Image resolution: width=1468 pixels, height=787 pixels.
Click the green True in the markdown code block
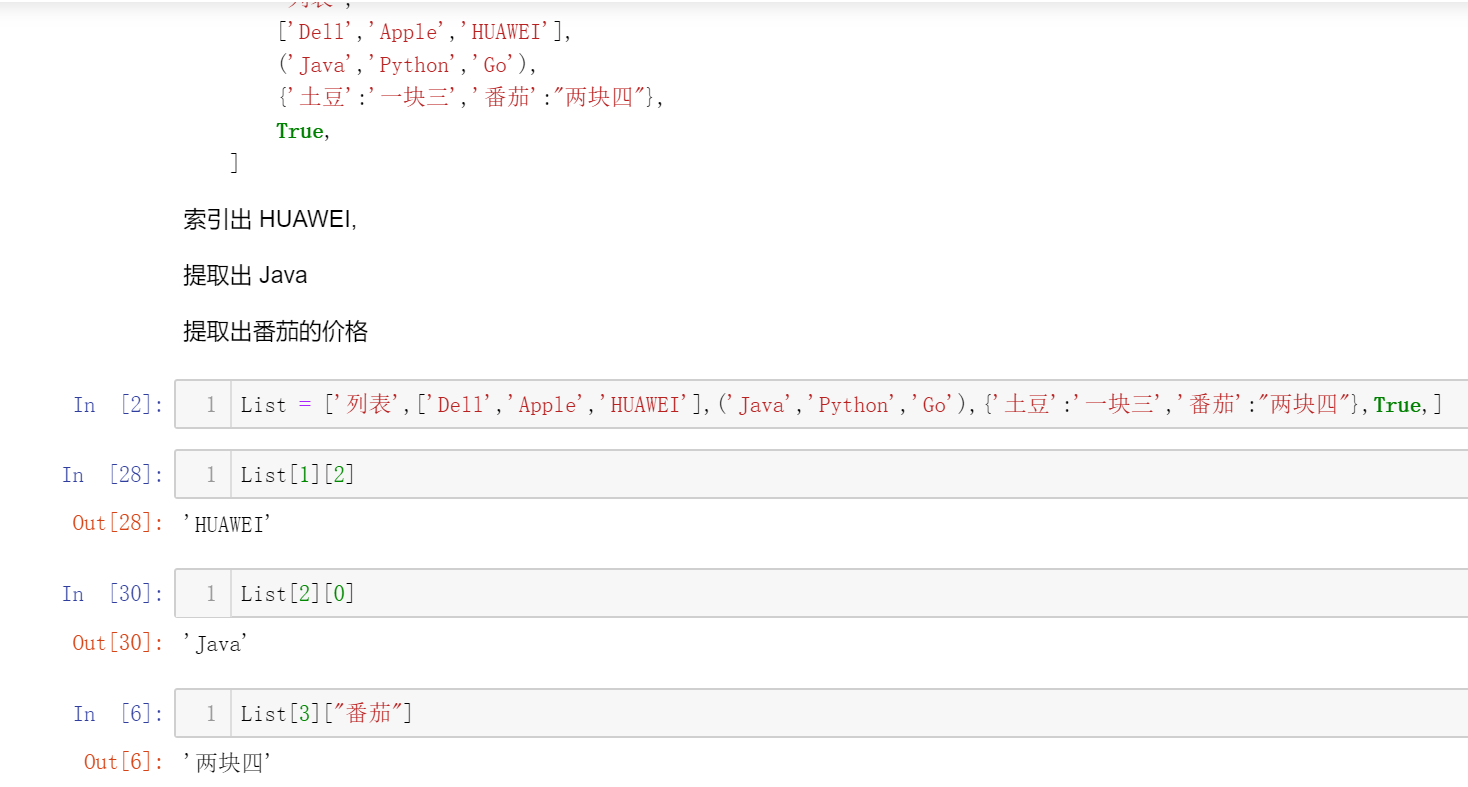tap(299, 131)
